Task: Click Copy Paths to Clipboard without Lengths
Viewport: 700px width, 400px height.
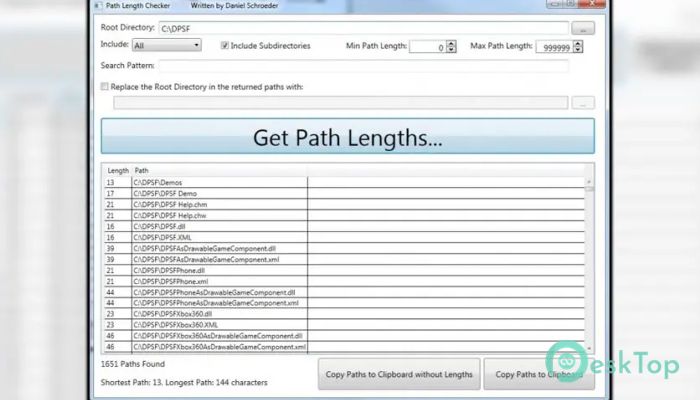Action: (399, 374)
